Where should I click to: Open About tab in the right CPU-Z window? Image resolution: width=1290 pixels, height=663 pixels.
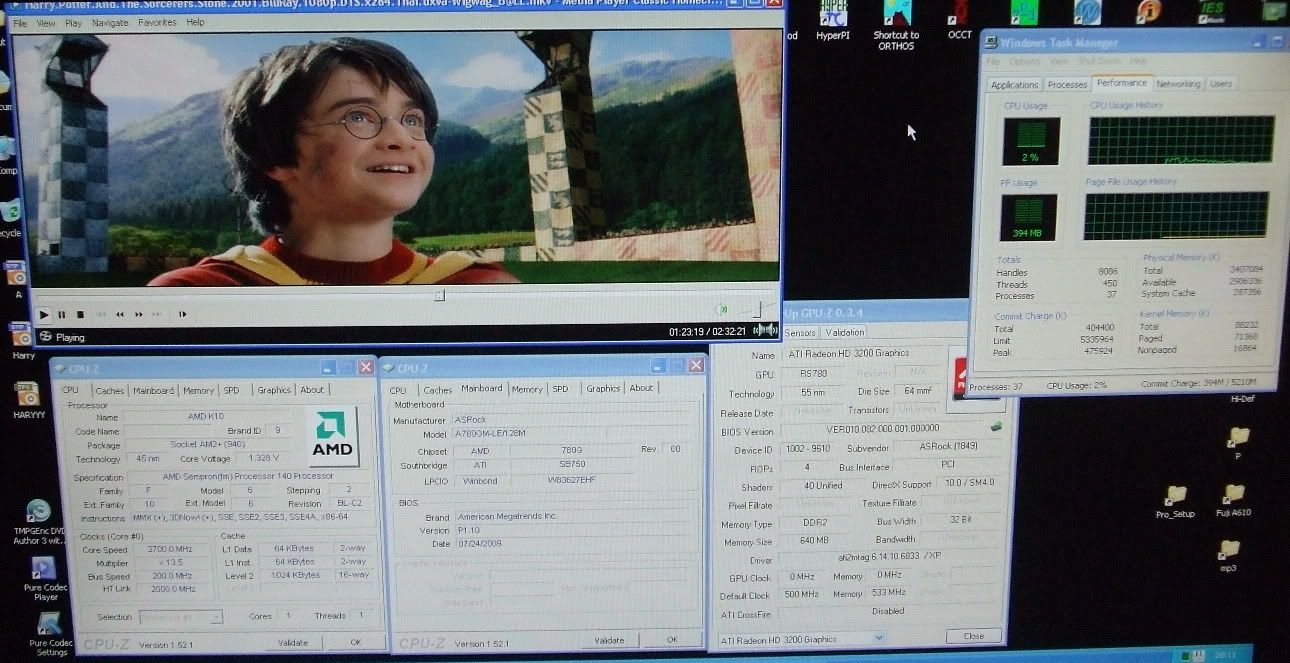641,388
